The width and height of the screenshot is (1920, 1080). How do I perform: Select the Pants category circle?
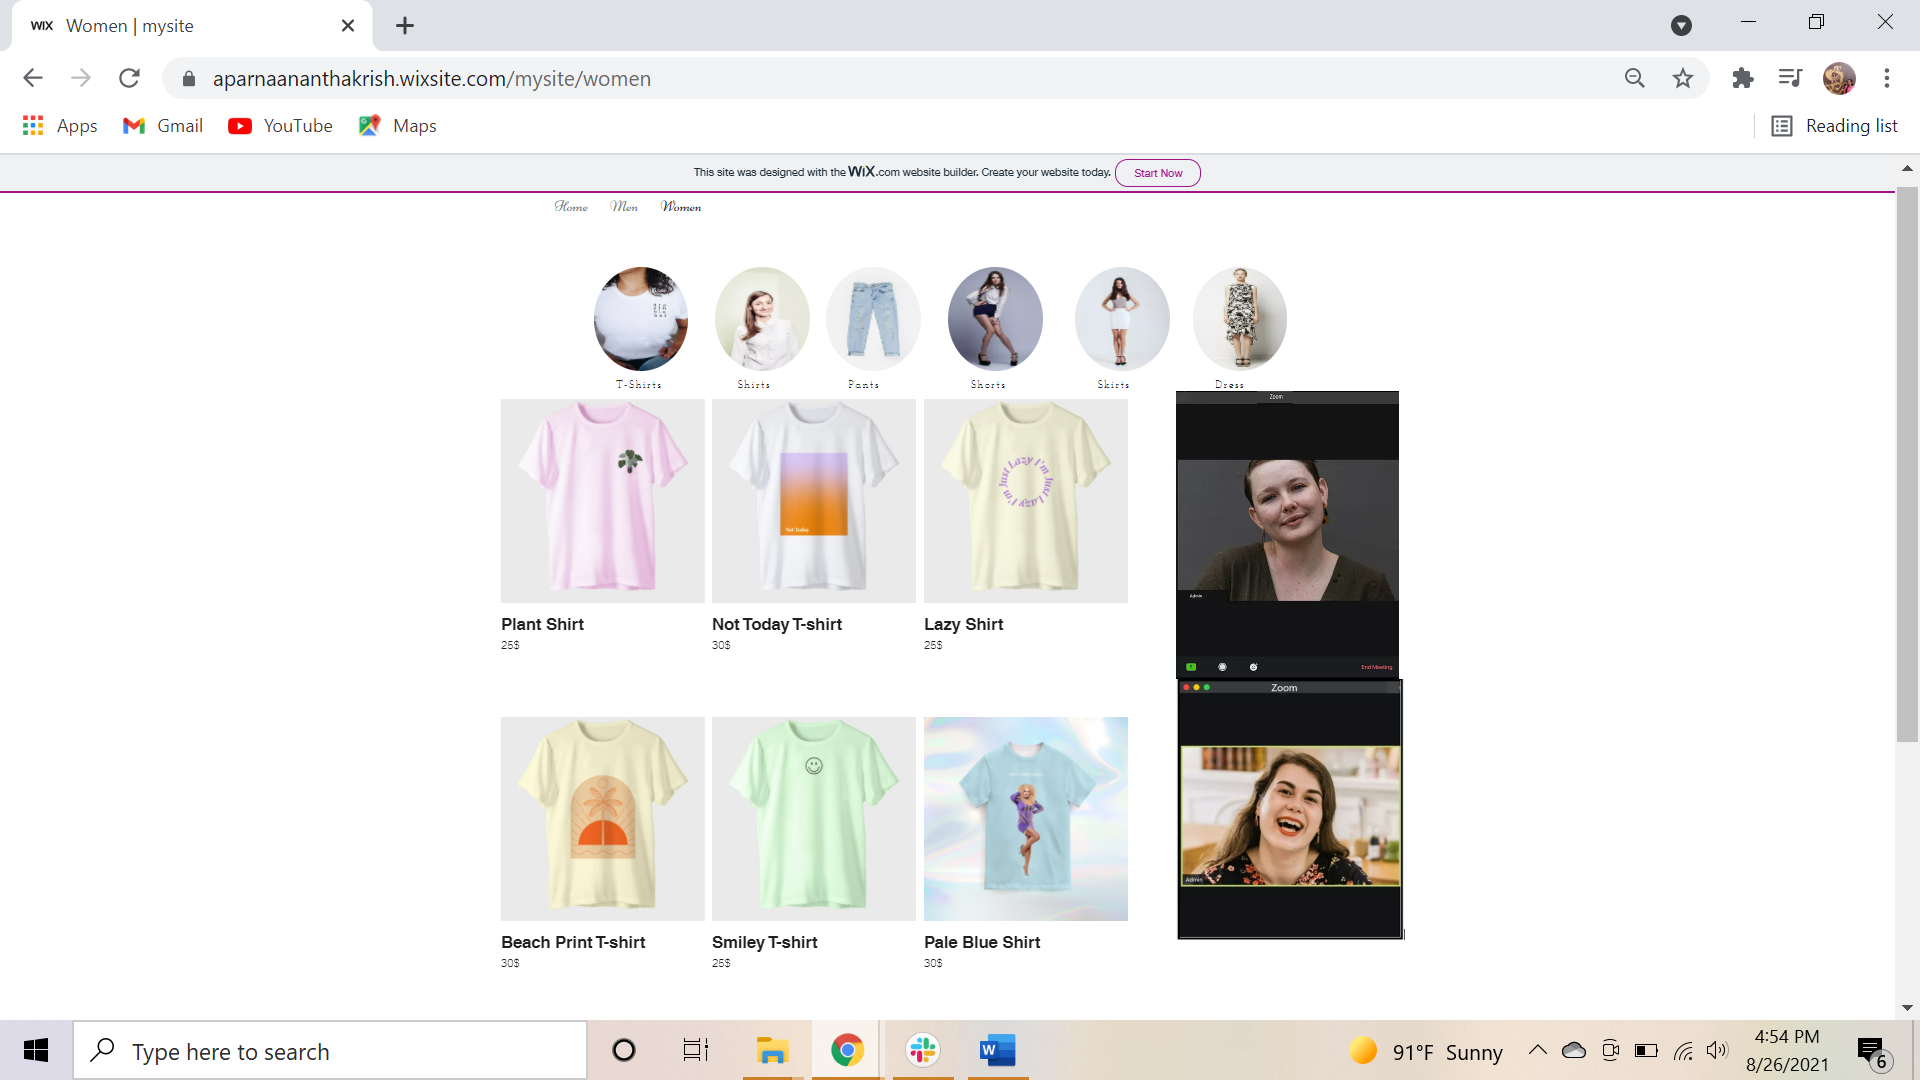873,319
